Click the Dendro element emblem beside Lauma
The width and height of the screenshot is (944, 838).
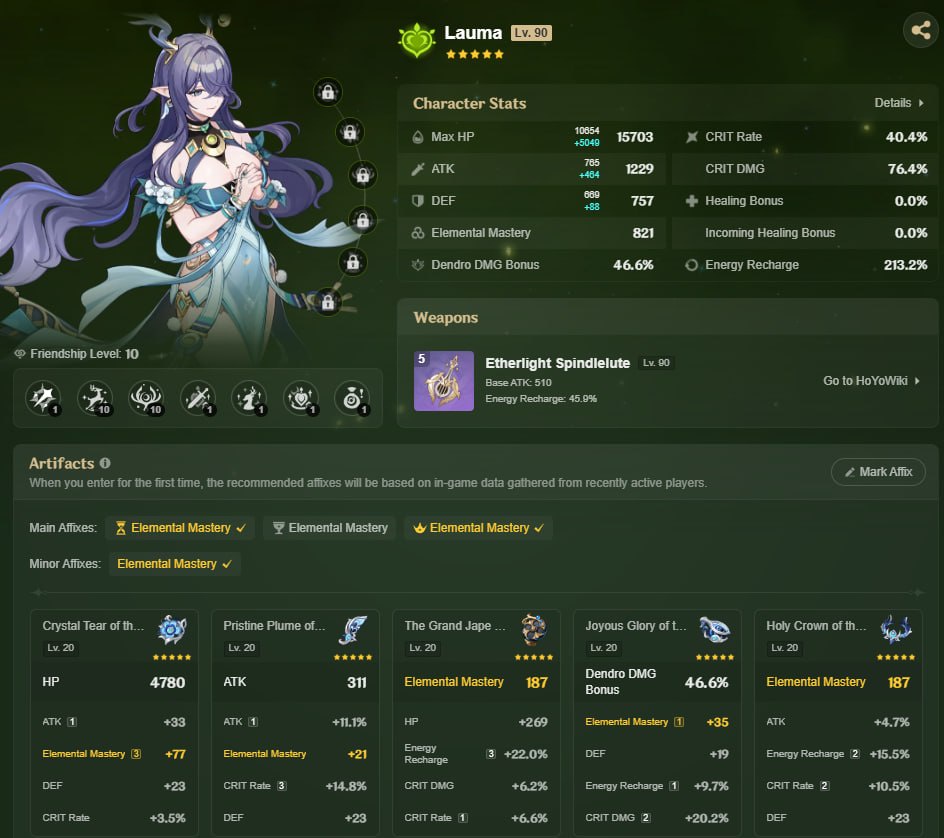pos(417,40)
